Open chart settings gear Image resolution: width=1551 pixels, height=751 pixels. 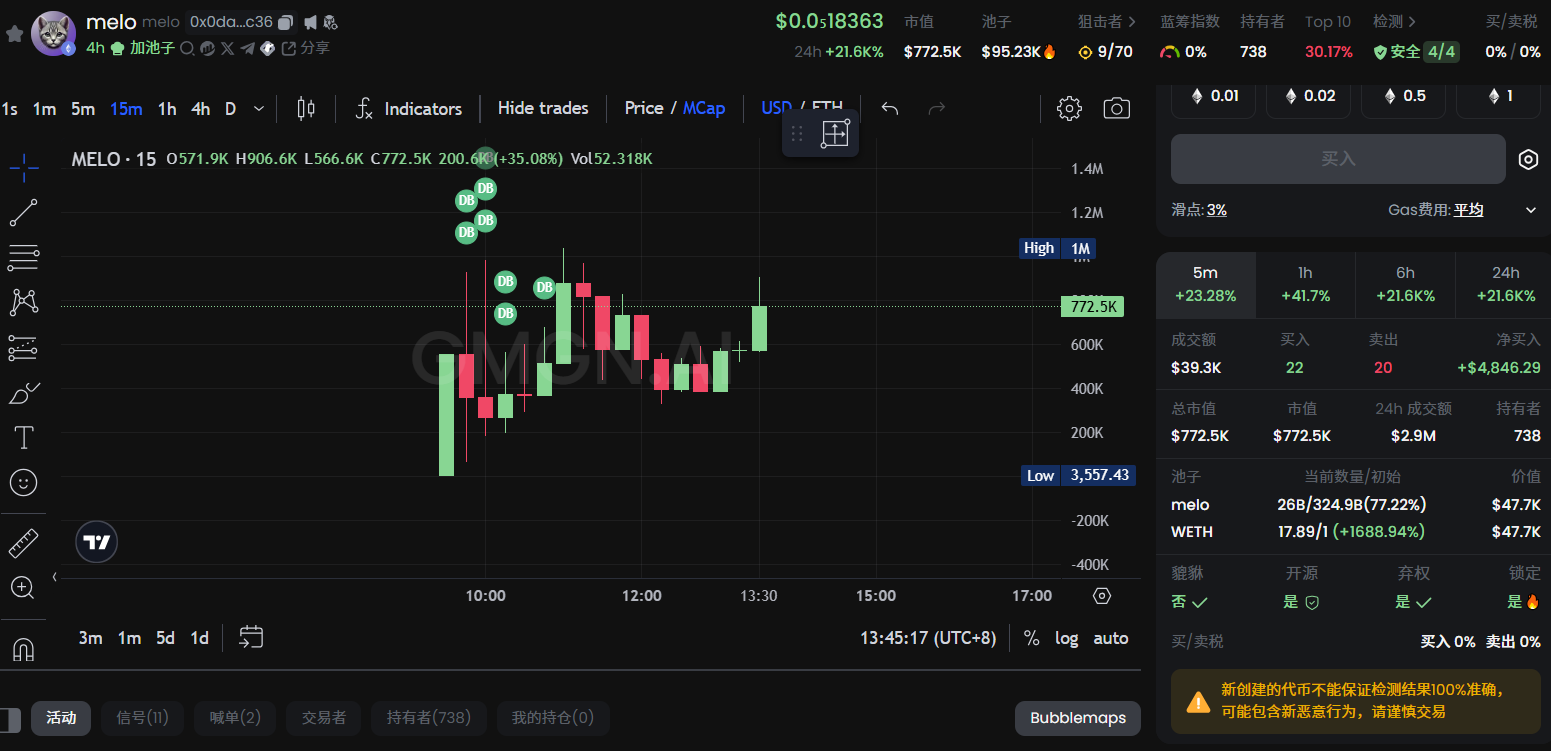1069,108
